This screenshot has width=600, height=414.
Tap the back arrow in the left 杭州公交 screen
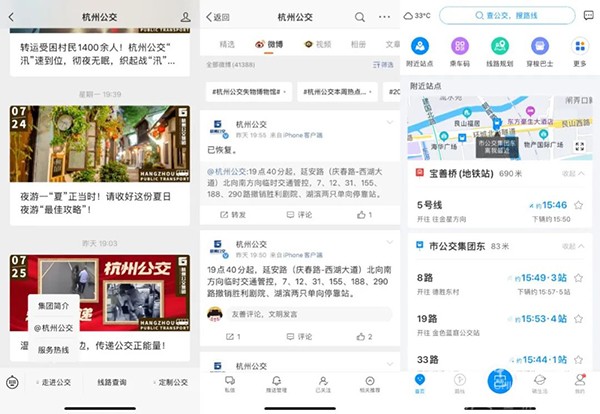click(11, 17)
